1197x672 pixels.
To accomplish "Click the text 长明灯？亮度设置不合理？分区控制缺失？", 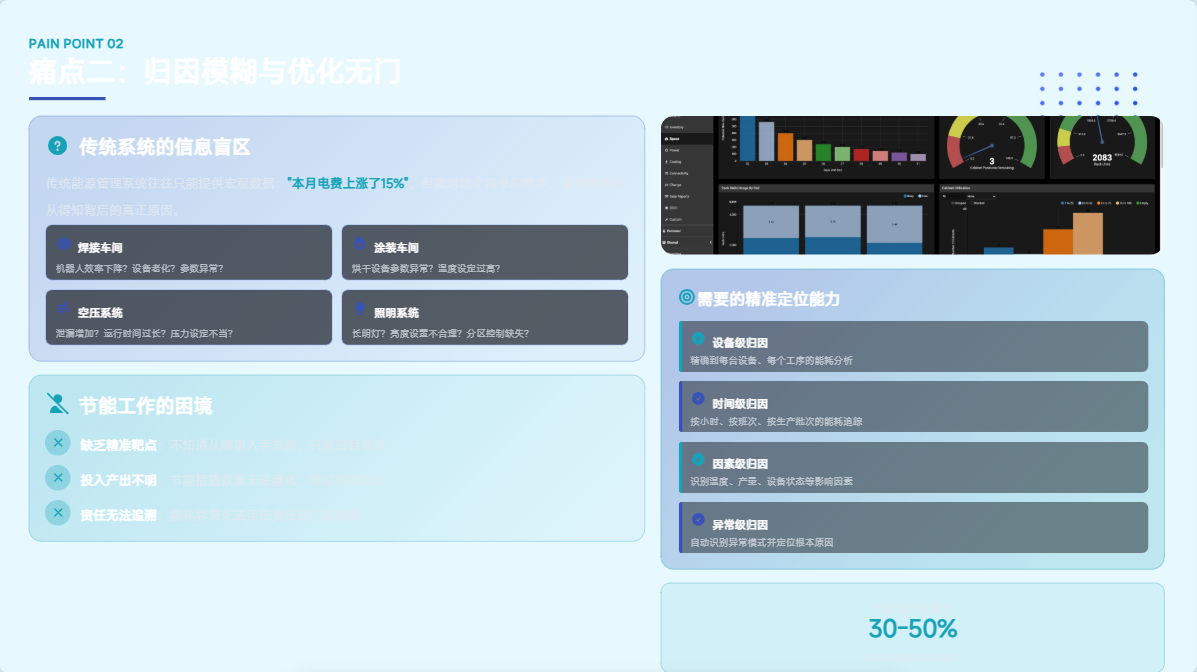I will tap(440, 333).
